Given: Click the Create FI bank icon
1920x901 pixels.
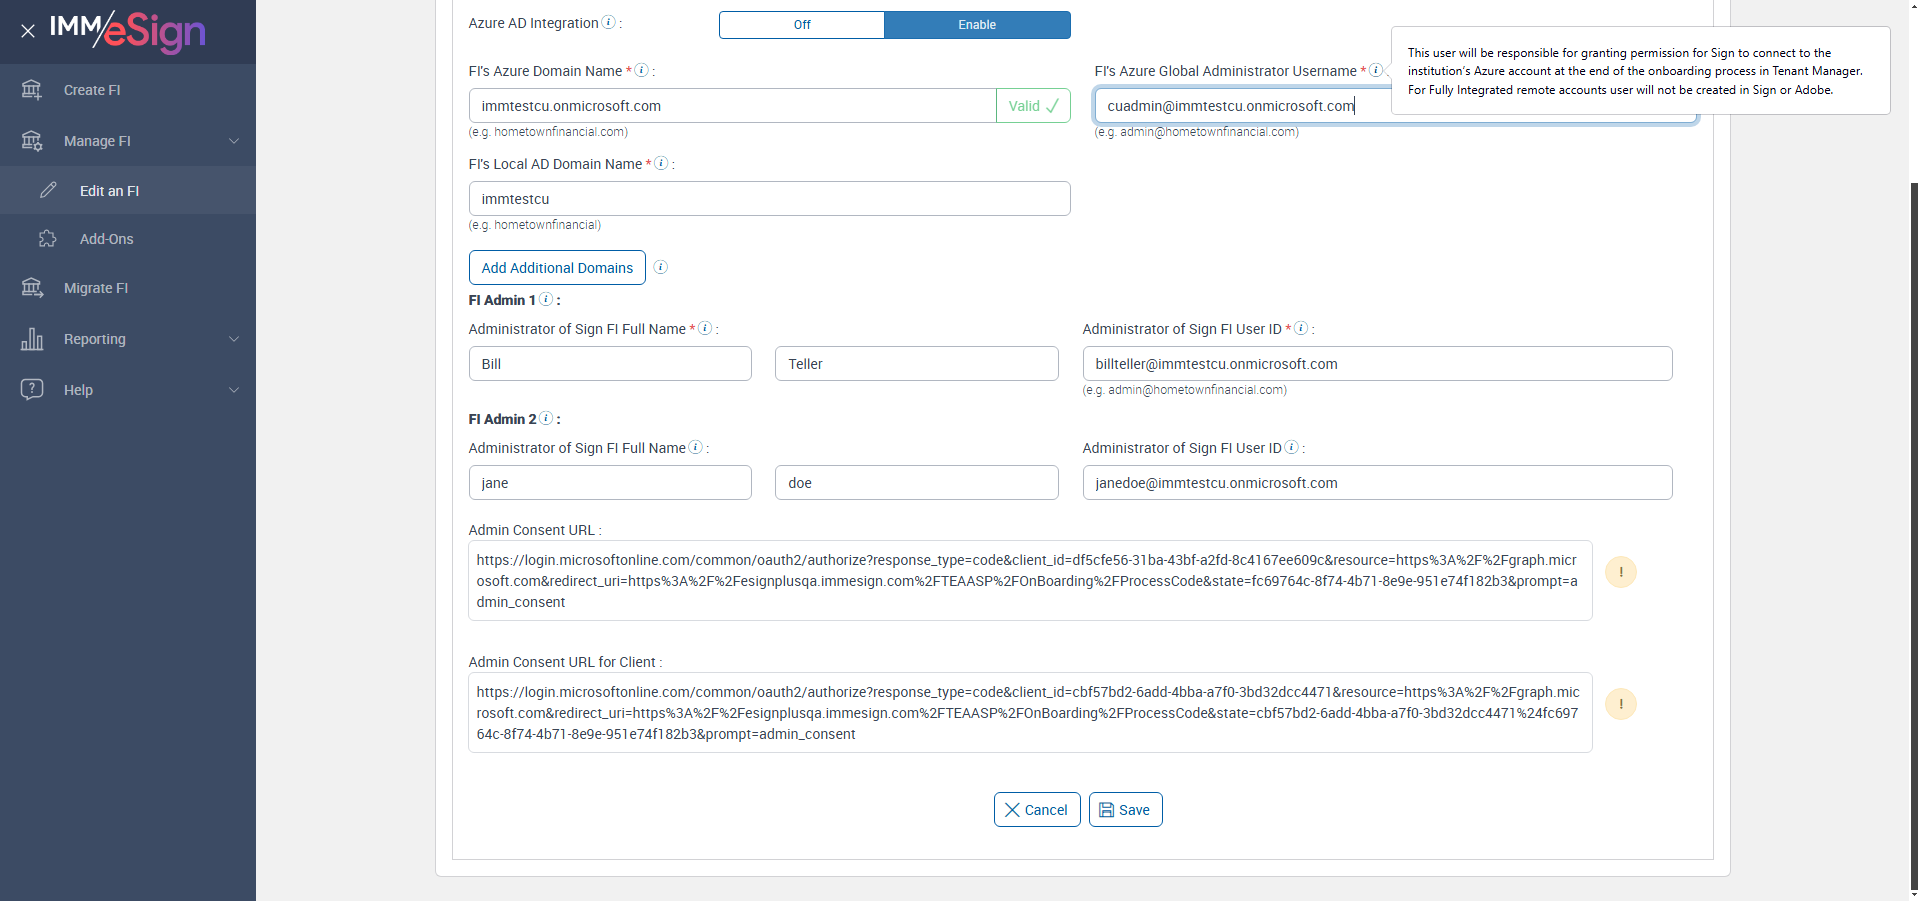Looking at the screenshot, I should (x=32, y=90).
